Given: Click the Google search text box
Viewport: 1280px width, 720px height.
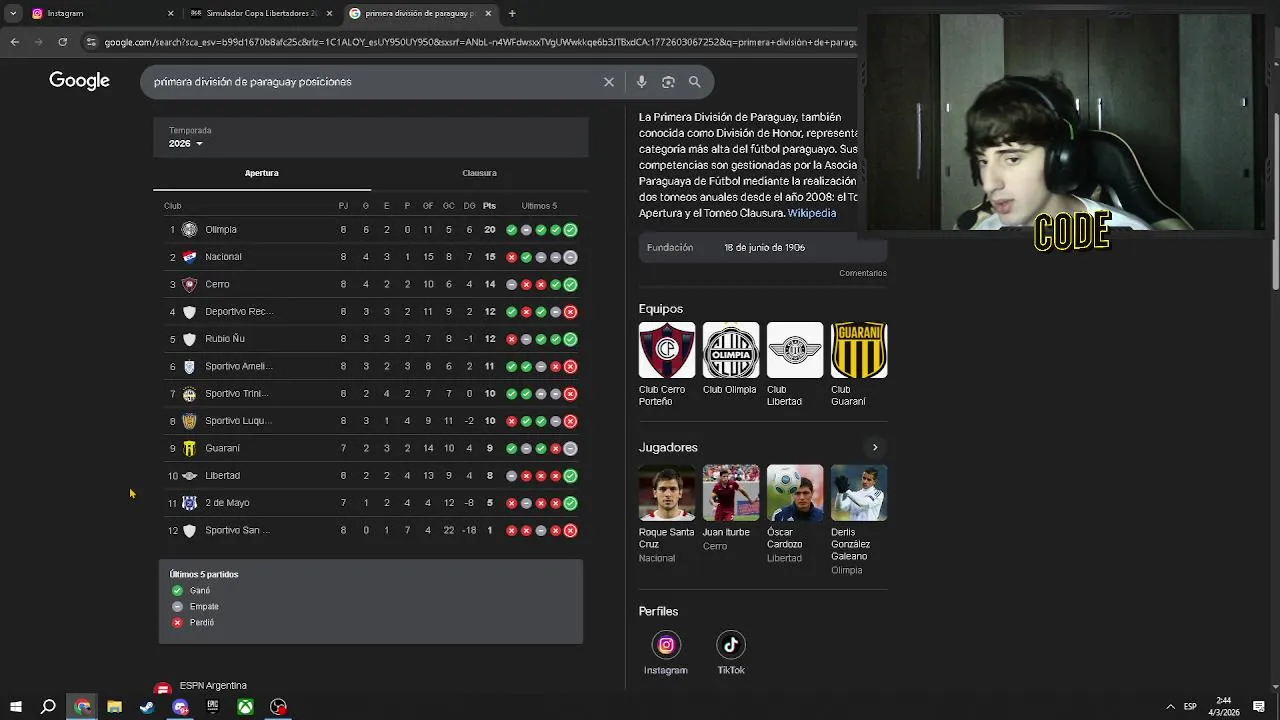Looking at the screenshot, I should (370, 82).
